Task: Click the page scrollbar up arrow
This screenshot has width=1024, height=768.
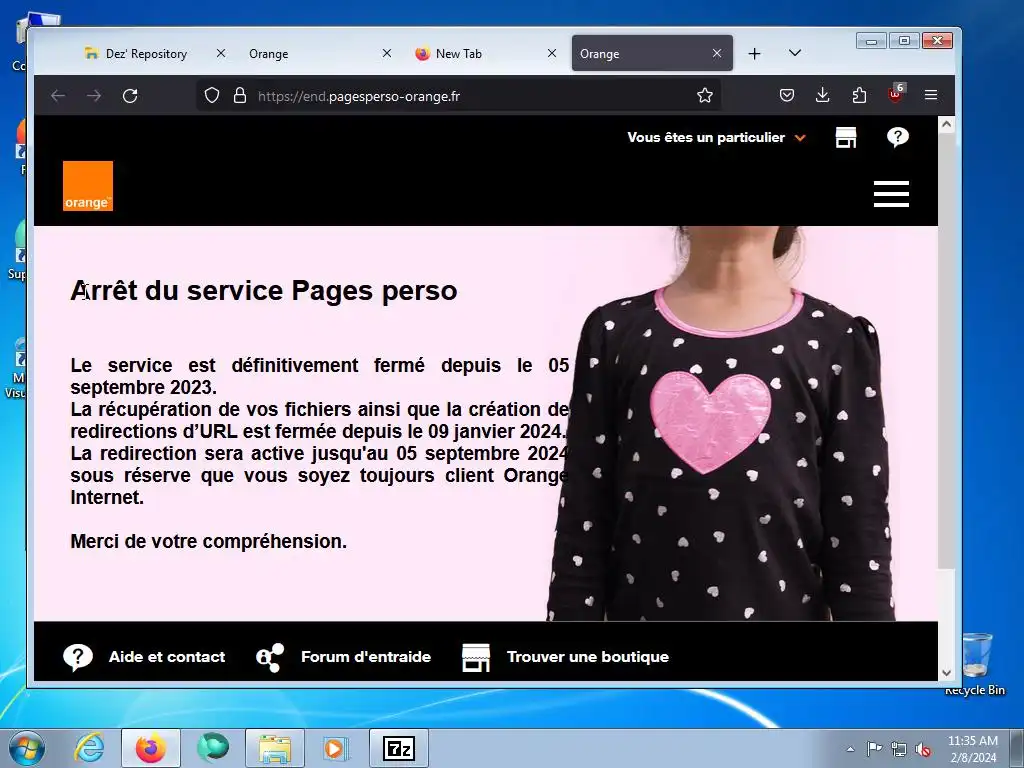Action: coord(946,124)
